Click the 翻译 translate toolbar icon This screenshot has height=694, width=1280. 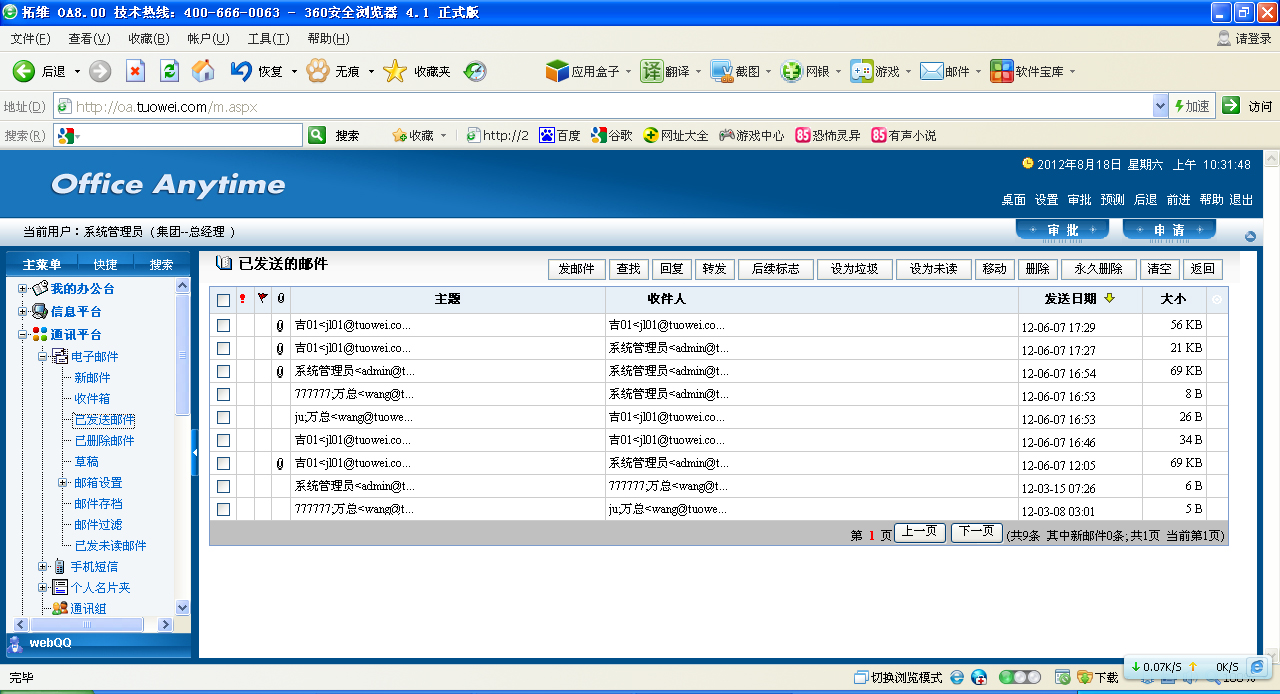pyautogui.click(x=652, y=71)
